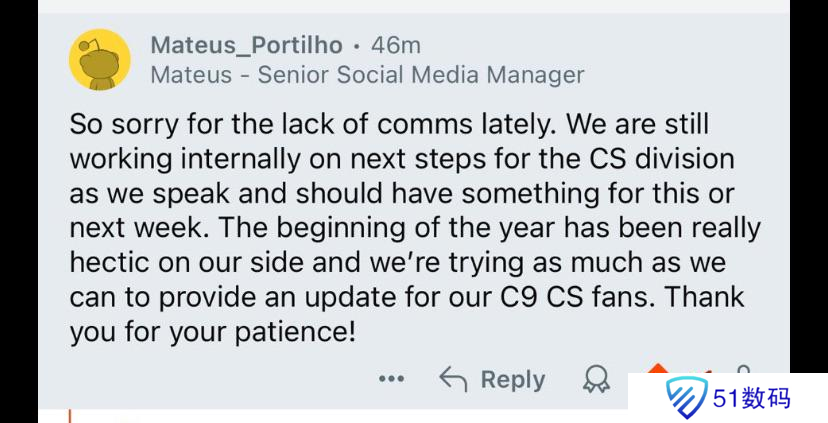Click the 46m timestamp

point(396,45)
